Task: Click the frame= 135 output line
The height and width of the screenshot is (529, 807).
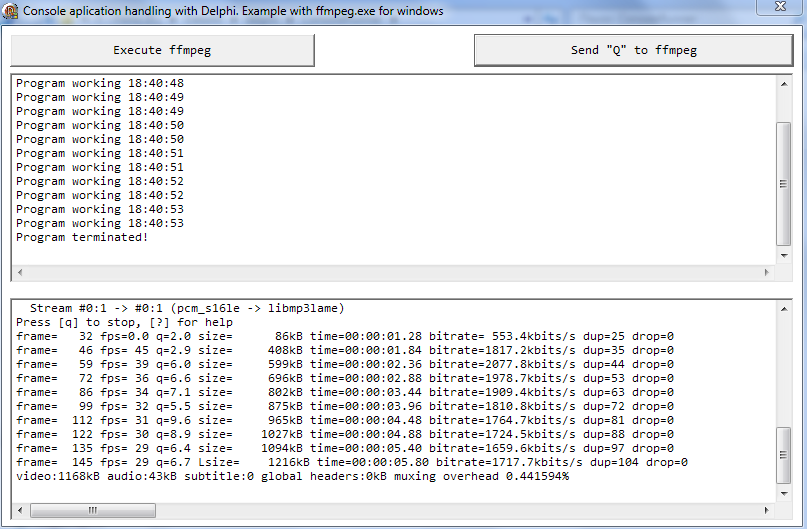Action: (x=345, y=448)
